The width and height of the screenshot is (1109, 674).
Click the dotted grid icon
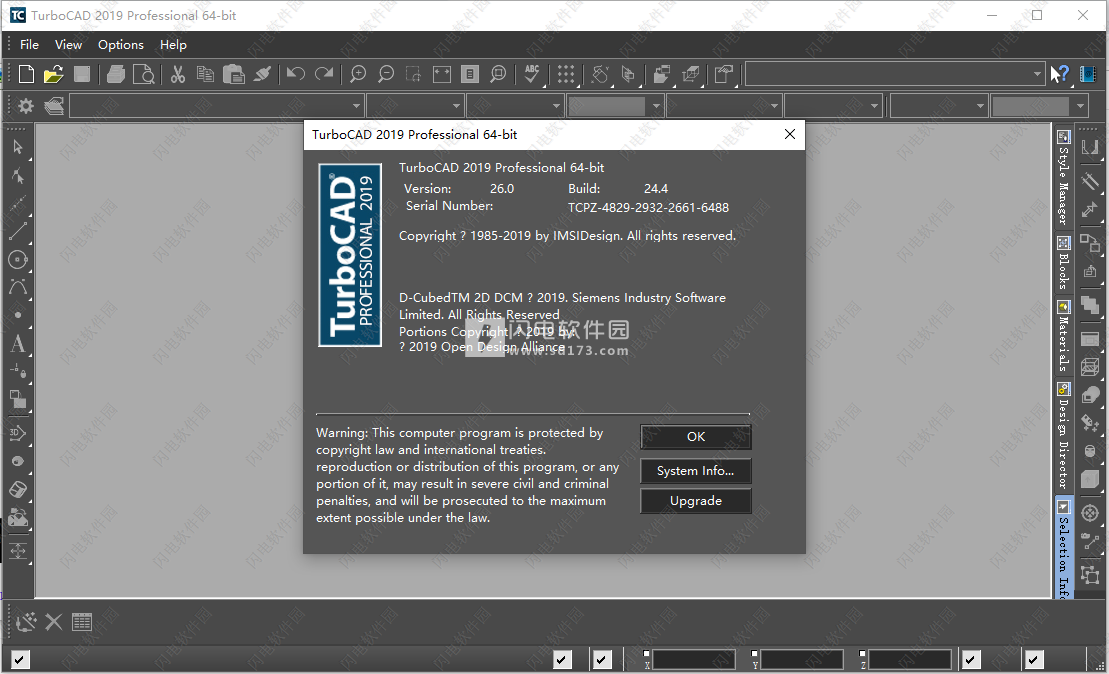click(566, 74)
